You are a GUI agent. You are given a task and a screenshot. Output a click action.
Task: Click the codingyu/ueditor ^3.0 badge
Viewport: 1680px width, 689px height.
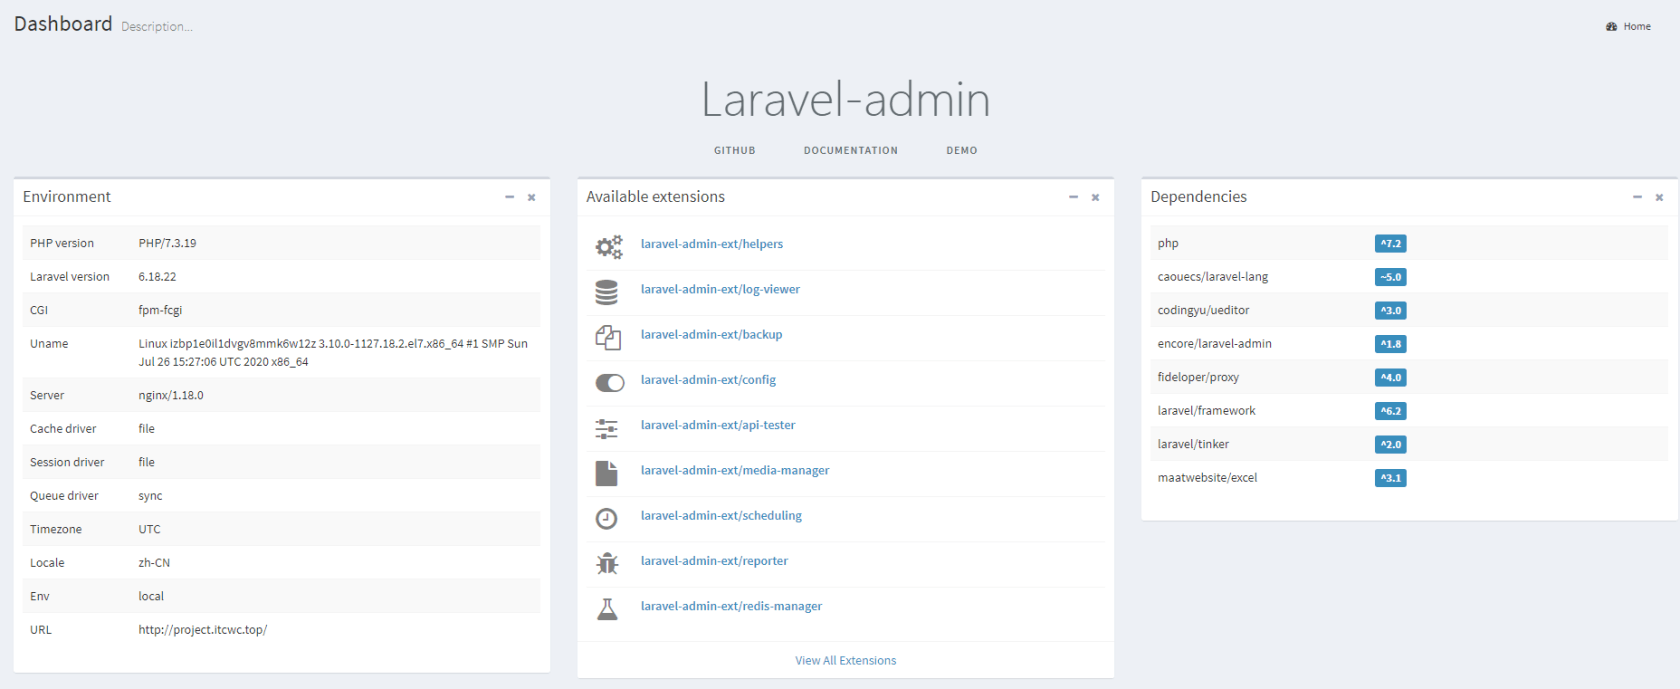1390,311
